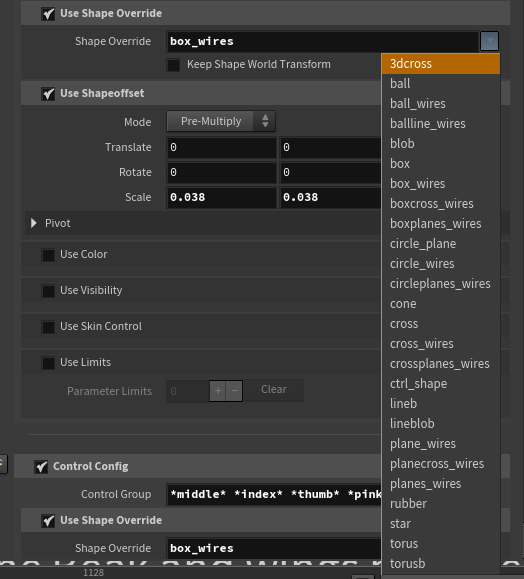
Task: Click the Parameter Limits count field
Action: tap(188, 391)
